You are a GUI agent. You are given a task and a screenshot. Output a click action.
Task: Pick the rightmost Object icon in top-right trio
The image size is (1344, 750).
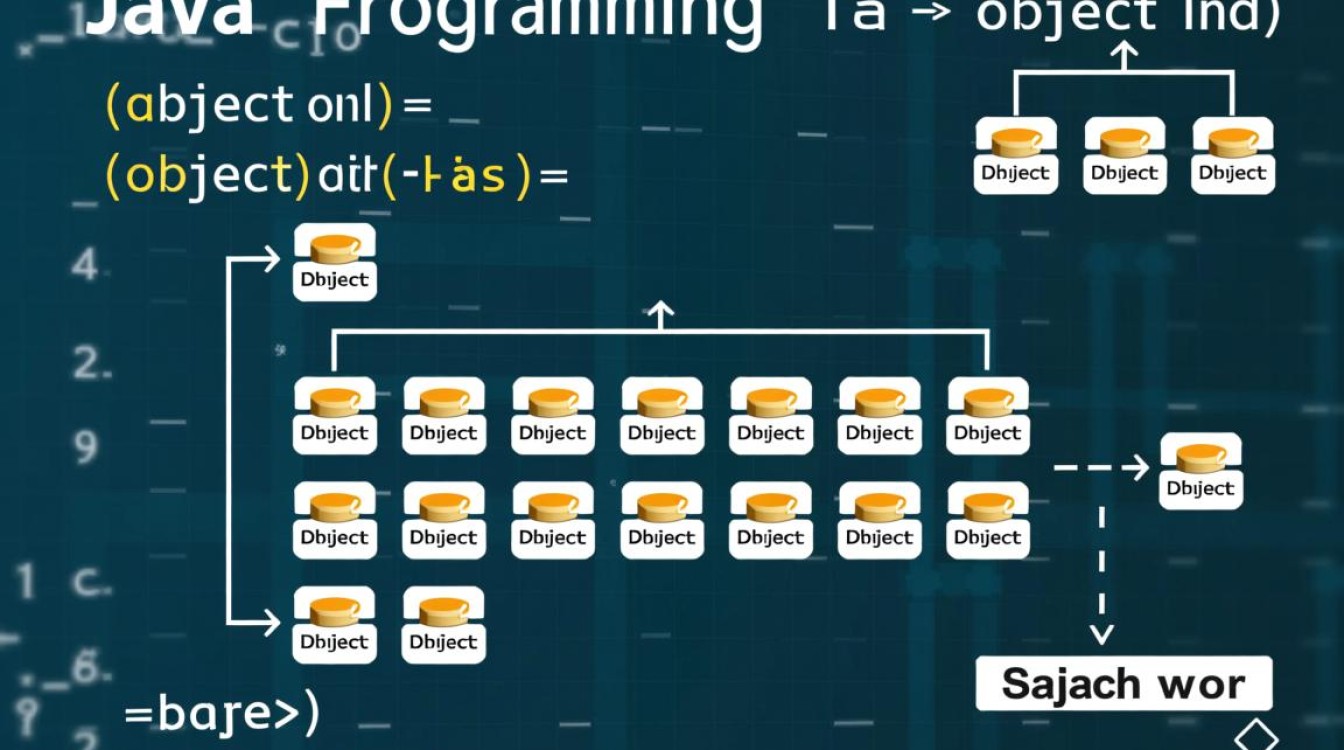(1233, 155)
